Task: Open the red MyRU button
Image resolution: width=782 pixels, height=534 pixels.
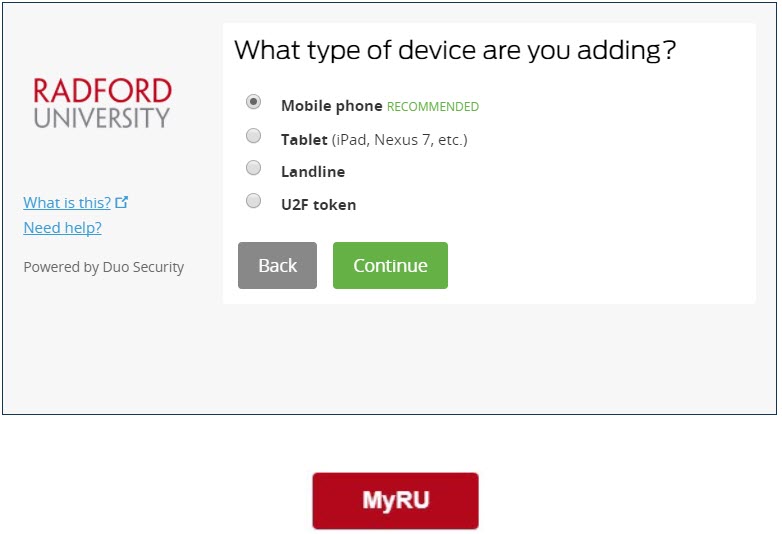Action: click(395, 500)
